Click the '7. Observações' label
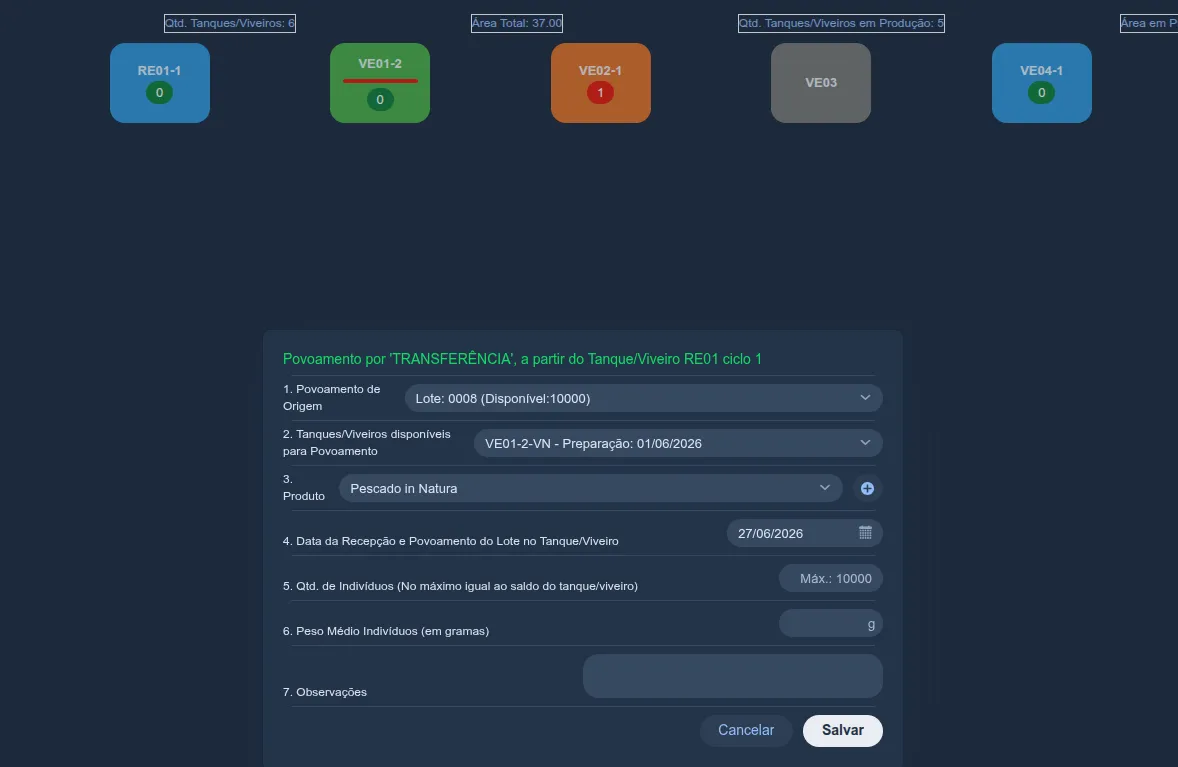 pyautogui.click(x=325, y=692)
